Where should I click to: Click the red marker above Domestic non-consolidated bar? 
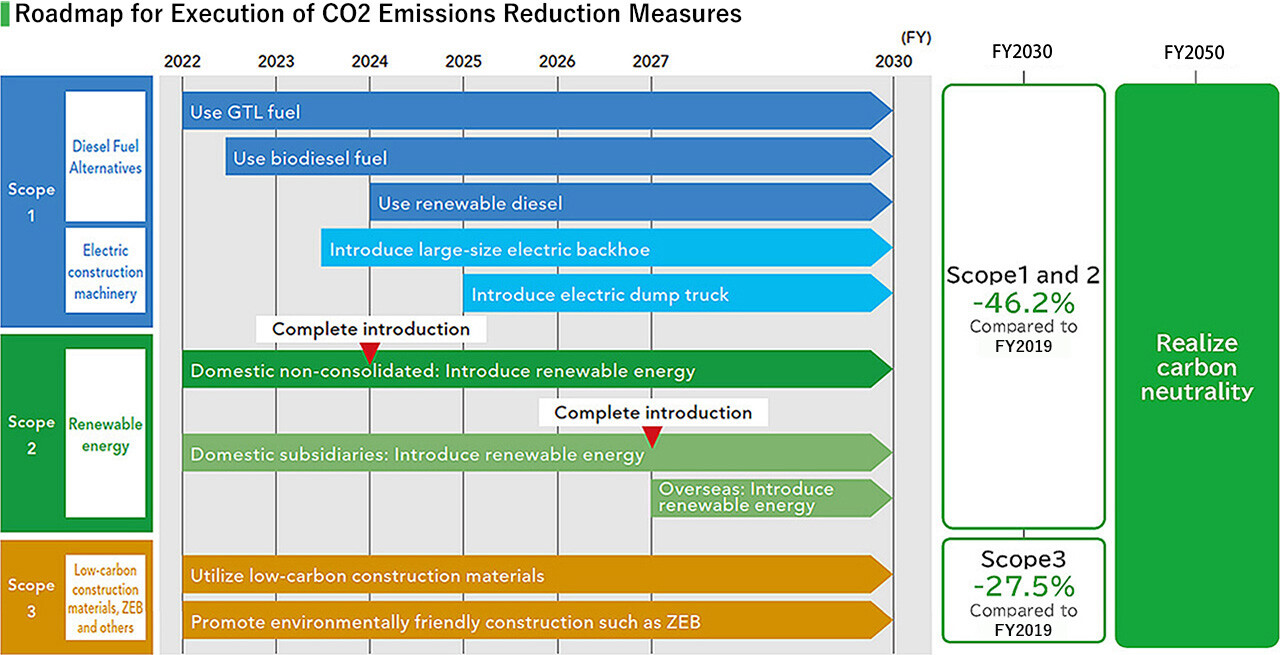click(369, 352)
